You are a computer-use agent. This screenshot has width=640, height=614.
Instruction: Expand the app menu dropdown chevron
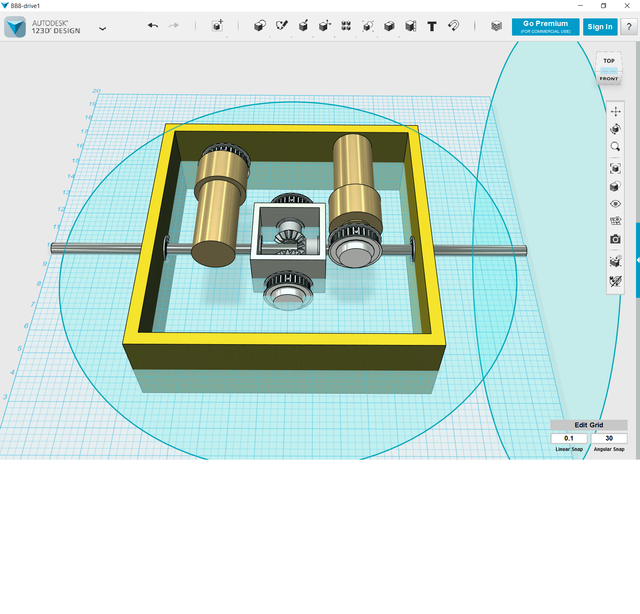click(x=102, y=29)
